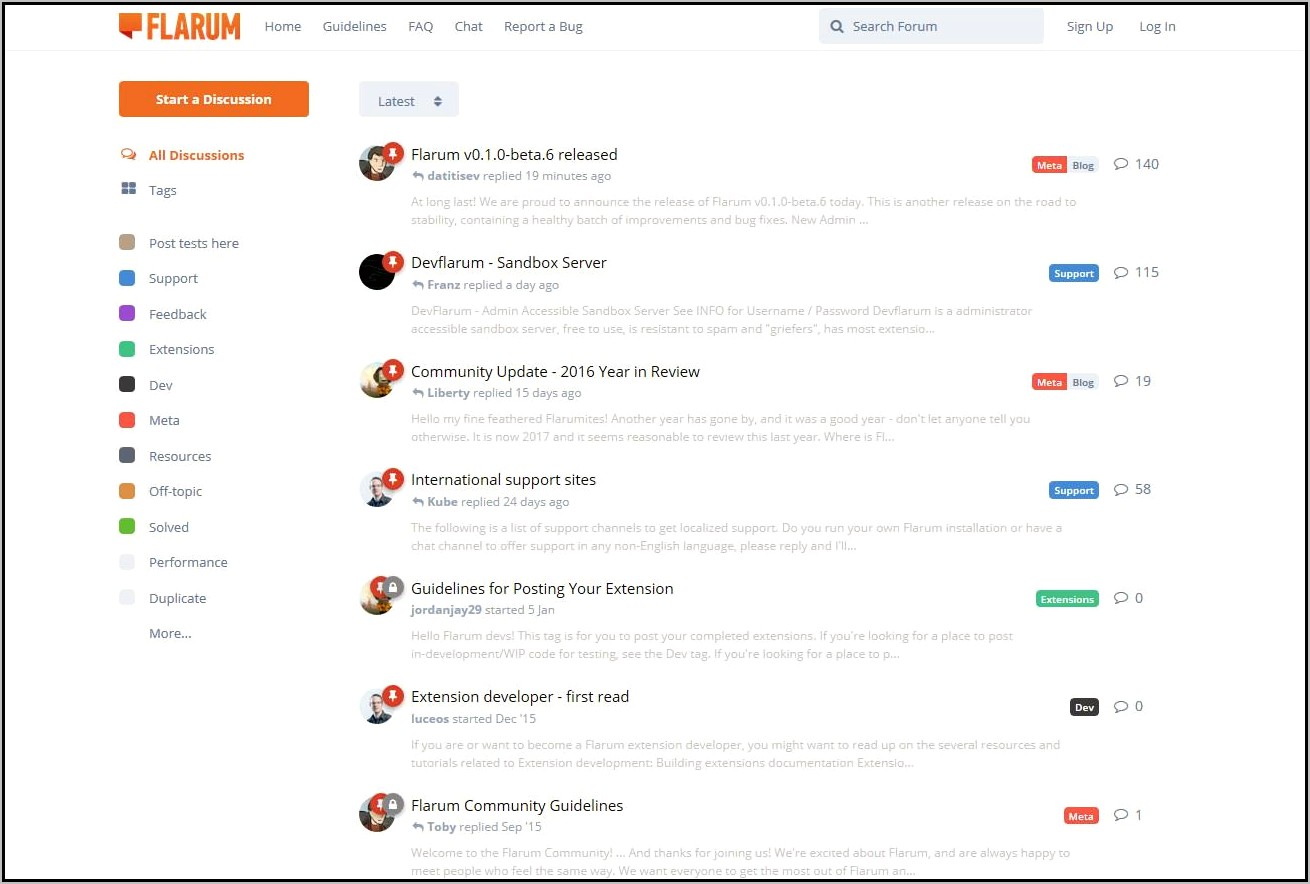Click the Flarum logo
The width and height of the screenshot is (1310, 884).
[179, 26]
